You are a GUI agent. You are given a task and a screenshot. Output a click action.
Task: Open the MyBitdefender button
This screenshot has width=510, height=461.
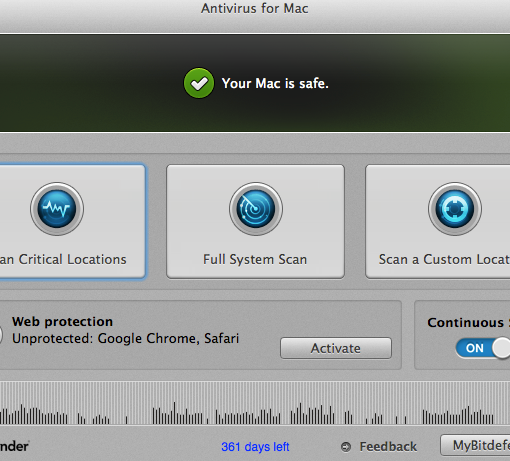point(475,445)
